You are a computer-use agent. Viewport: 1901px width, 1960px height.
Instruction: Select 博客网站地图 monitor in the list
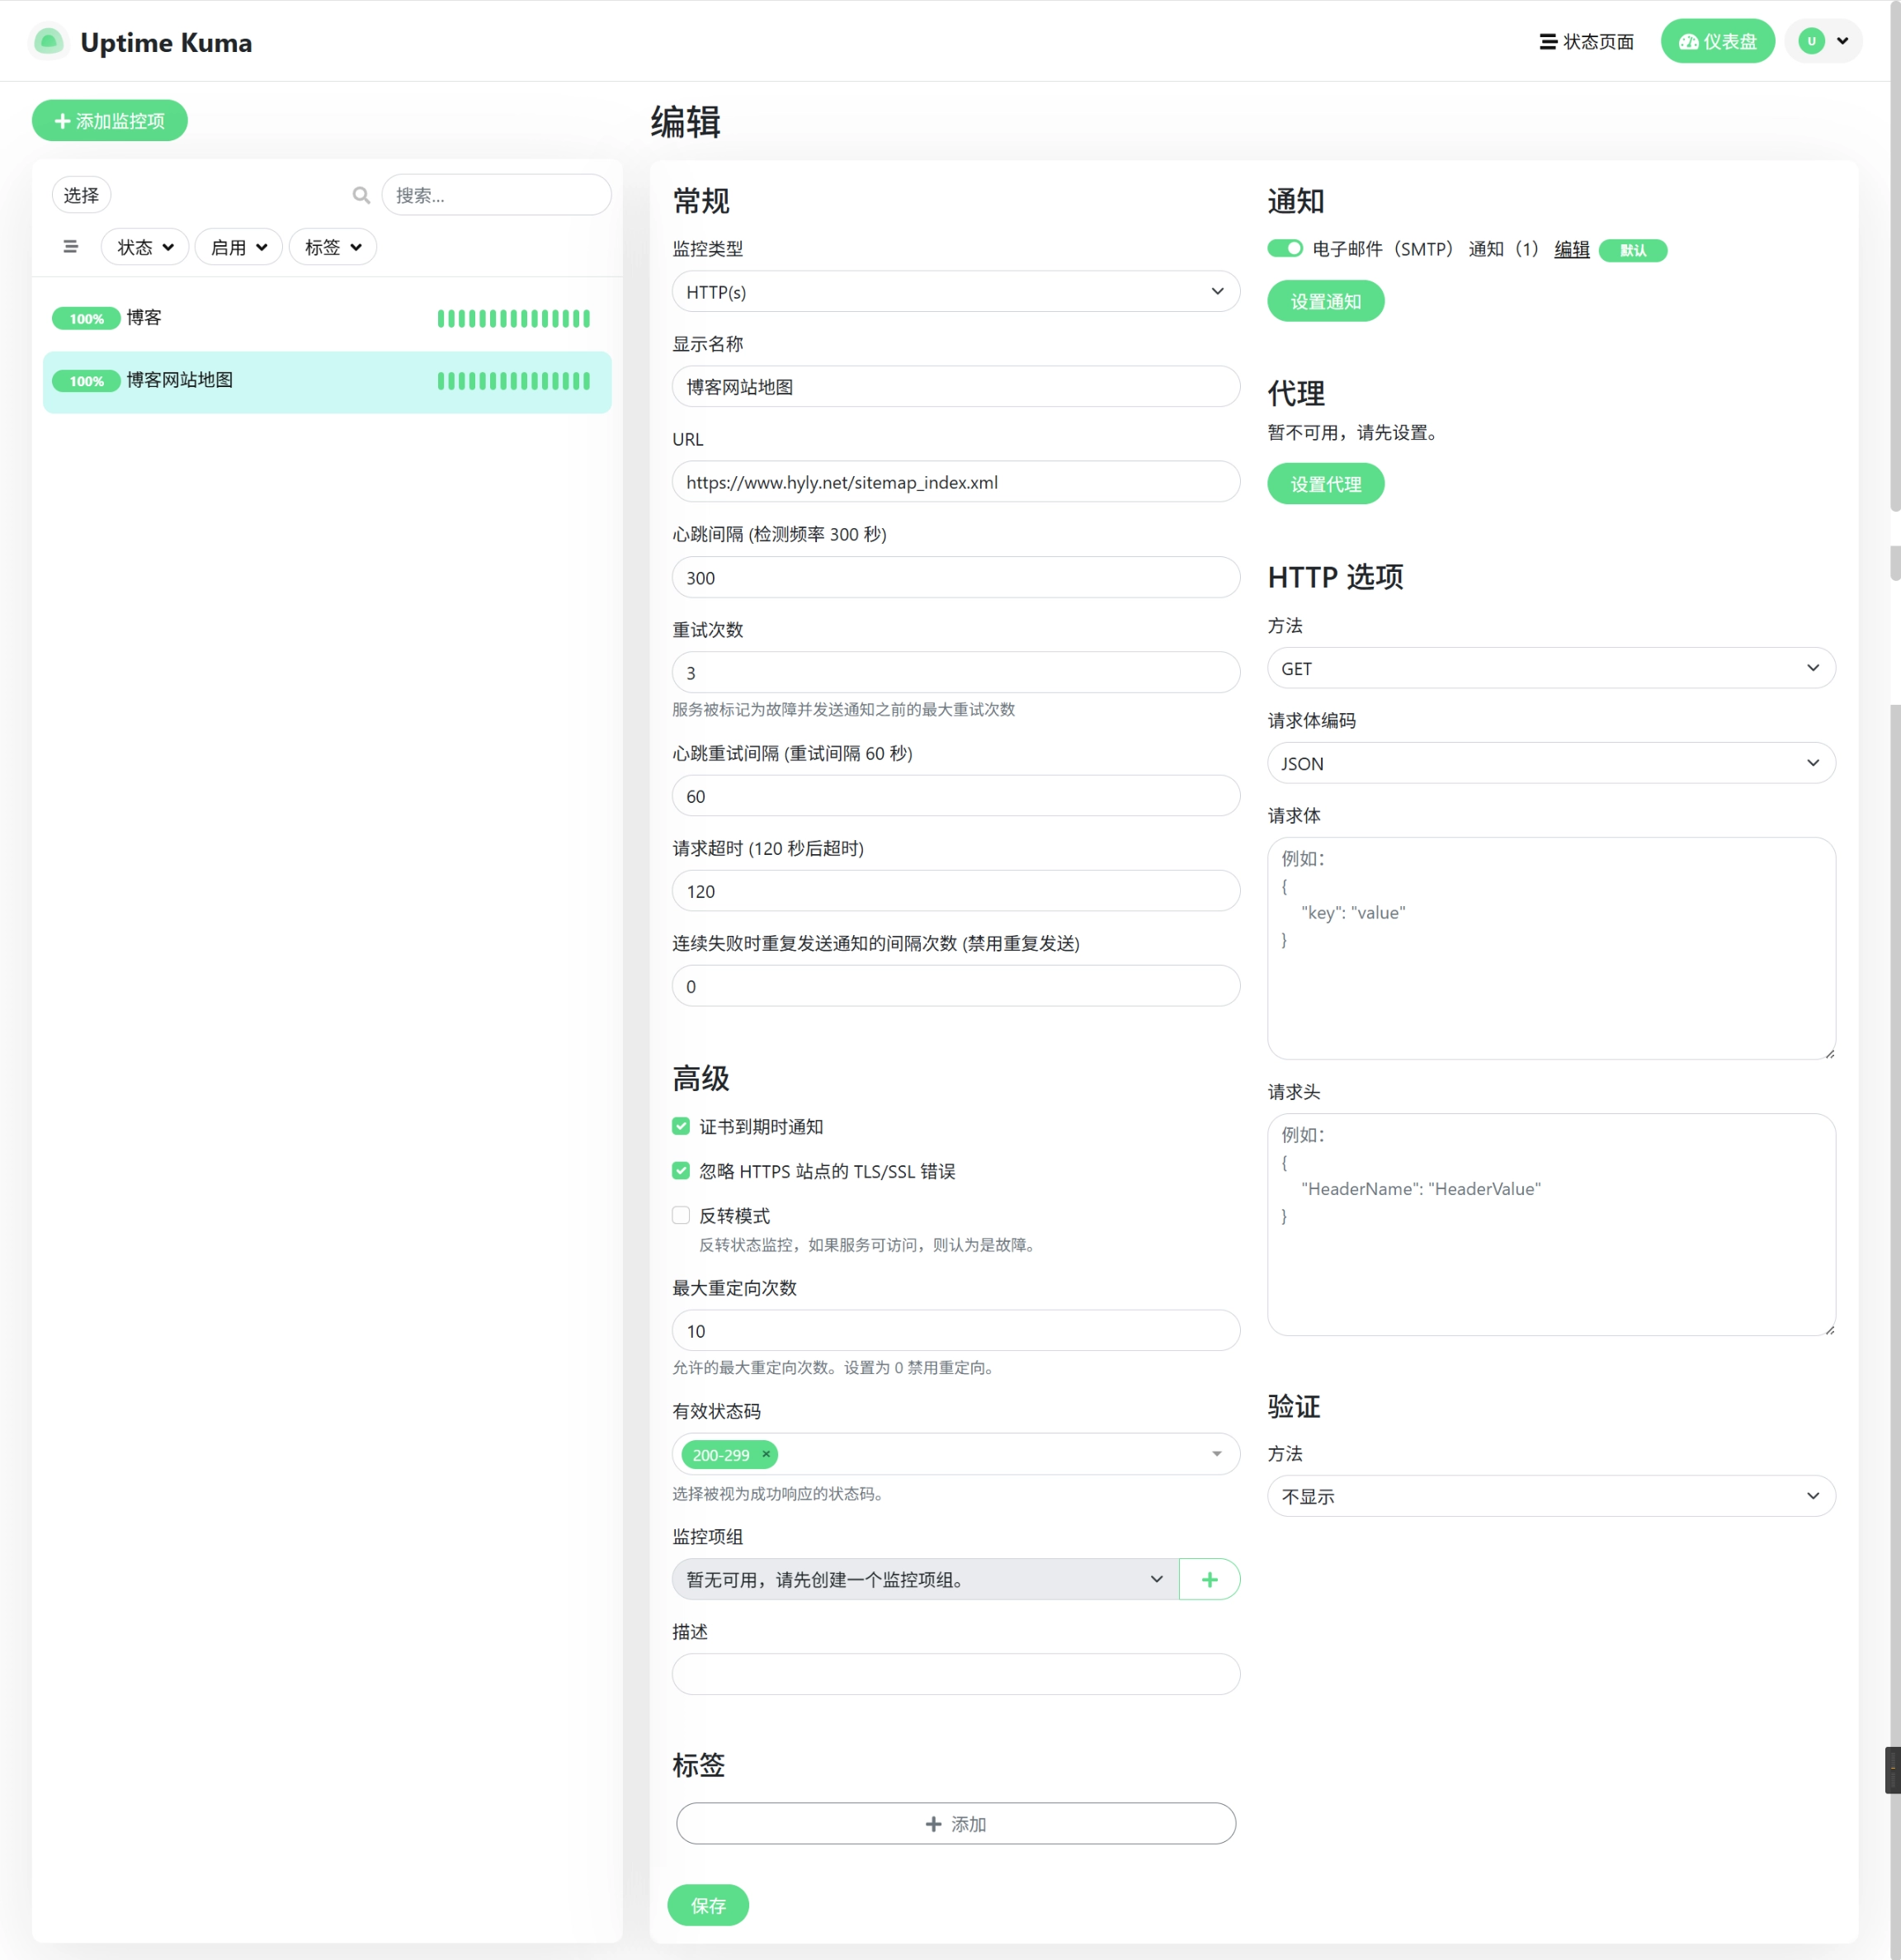click(327, 381)
